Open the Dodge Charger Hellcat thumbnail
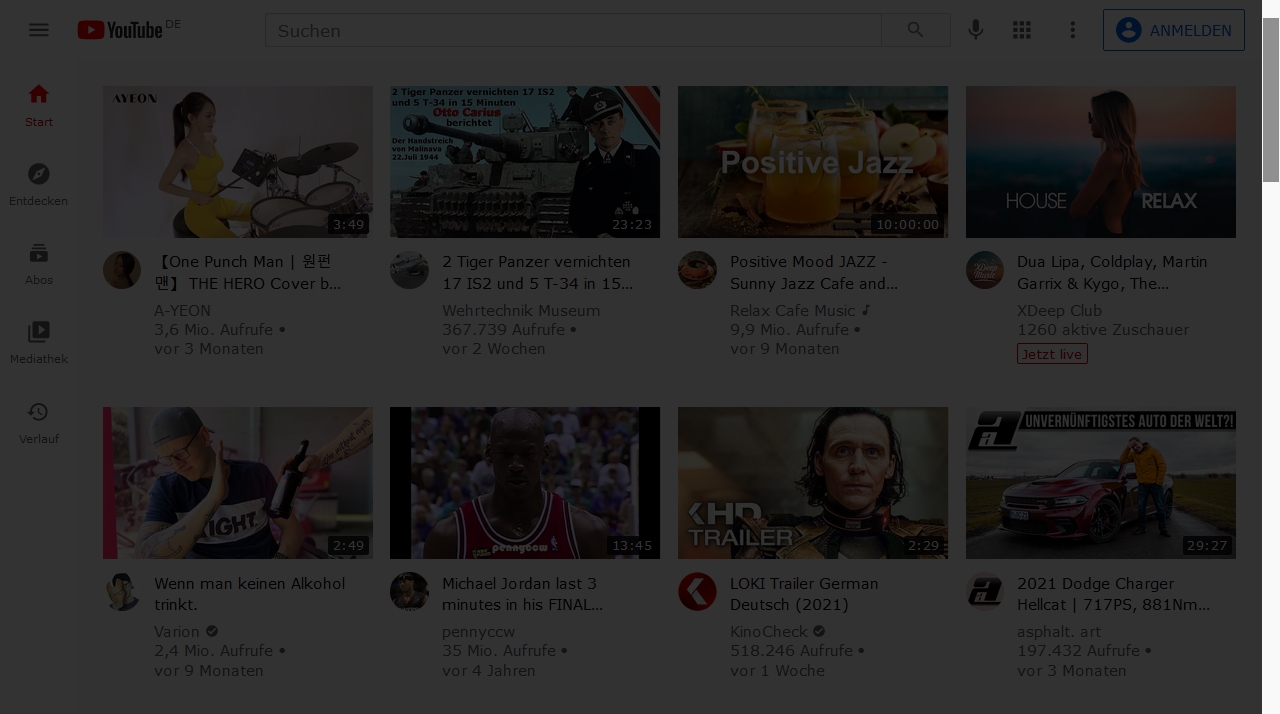The image size is (1280, 714). 1101,483
